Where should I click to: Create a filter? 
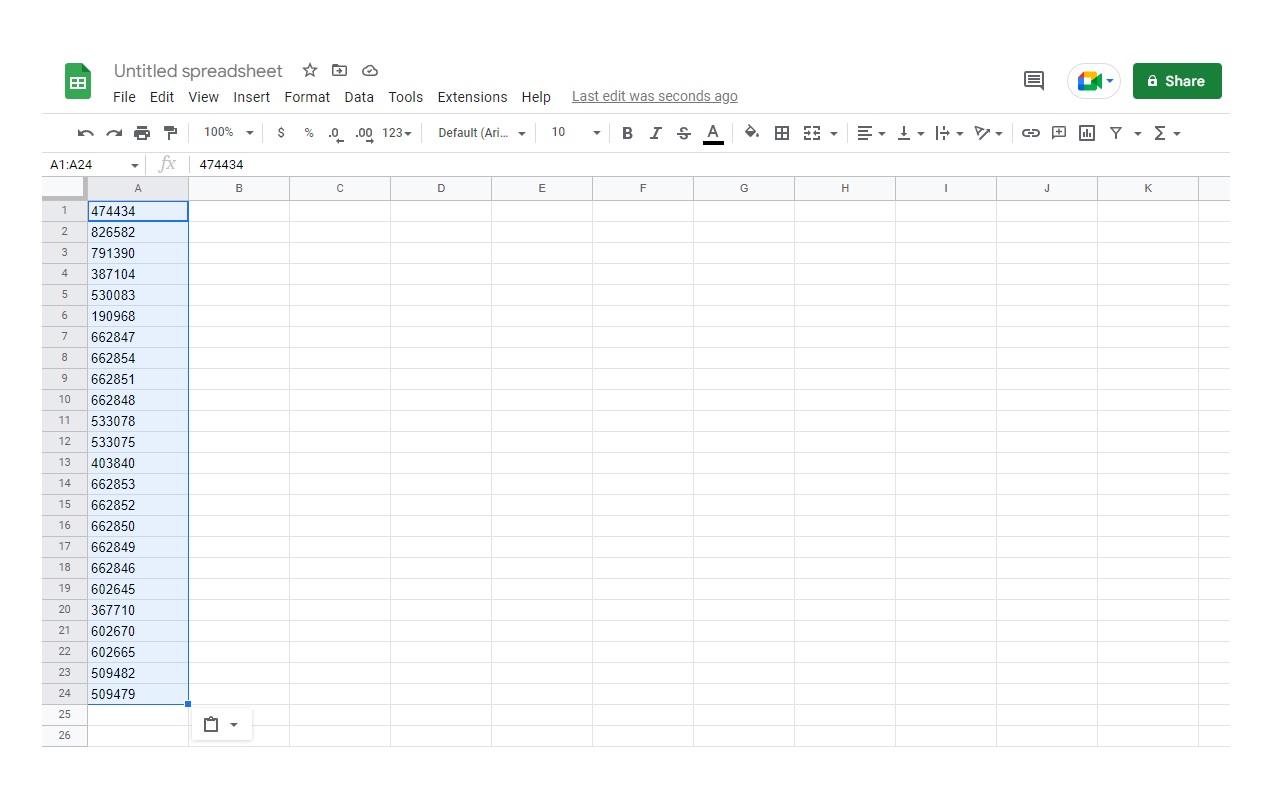point(1116,133)
